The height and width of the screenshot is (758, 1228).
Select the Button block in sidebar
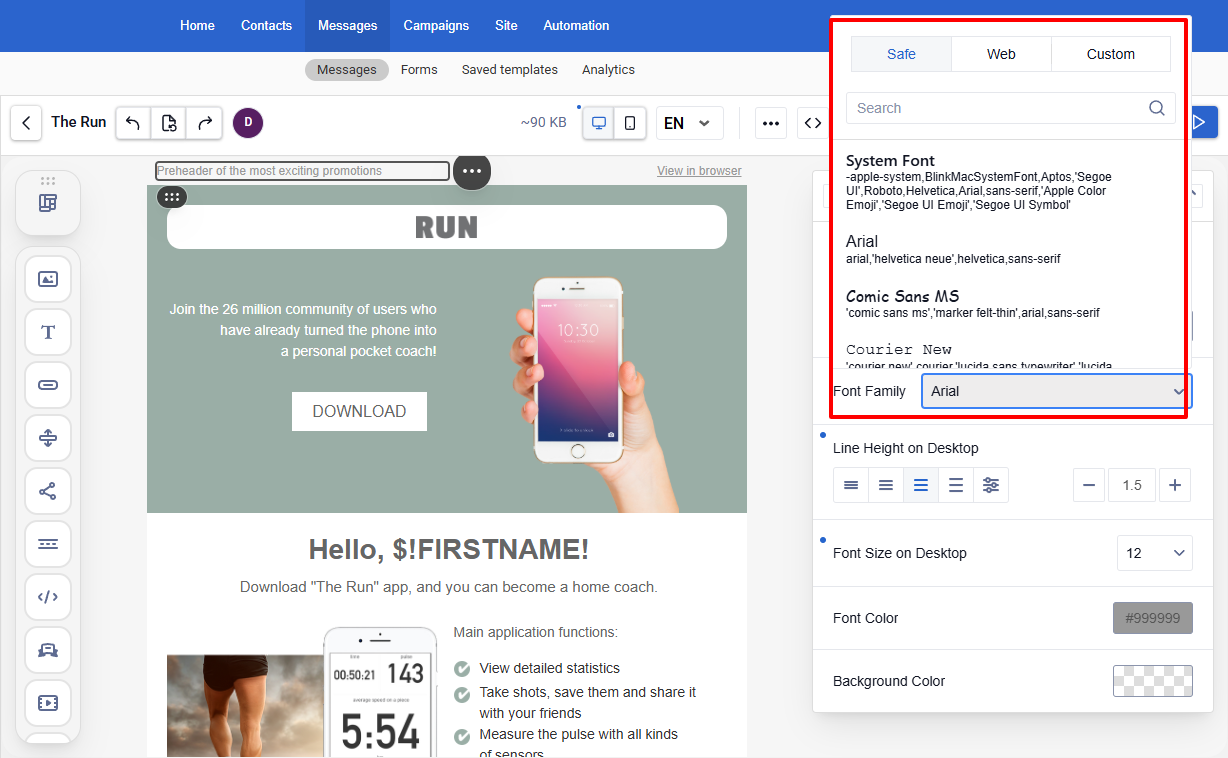tap(48, 385)
